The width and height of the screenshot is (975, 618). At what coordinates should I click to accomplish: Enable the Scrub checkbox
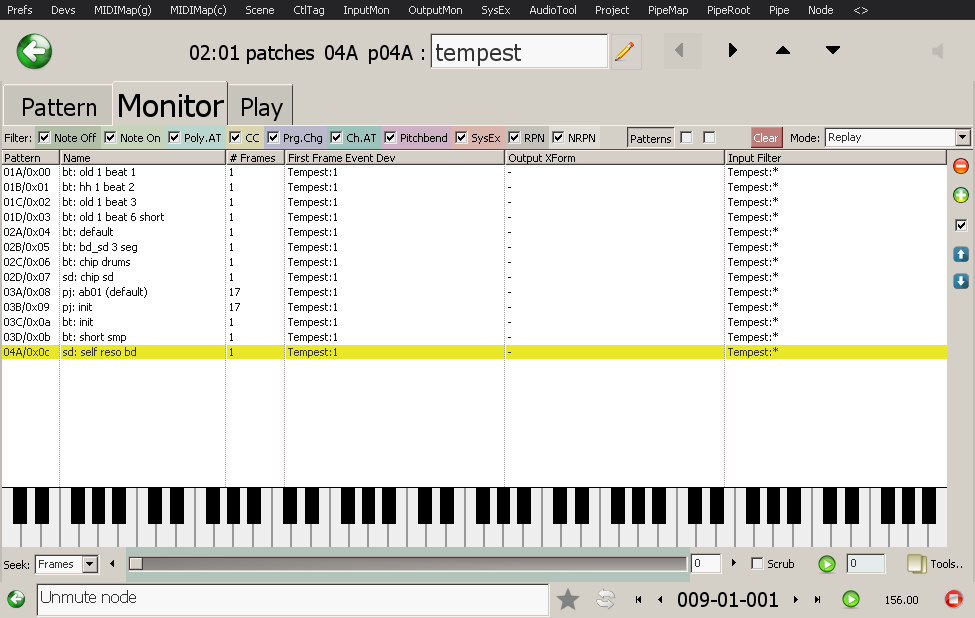point(757,564)
